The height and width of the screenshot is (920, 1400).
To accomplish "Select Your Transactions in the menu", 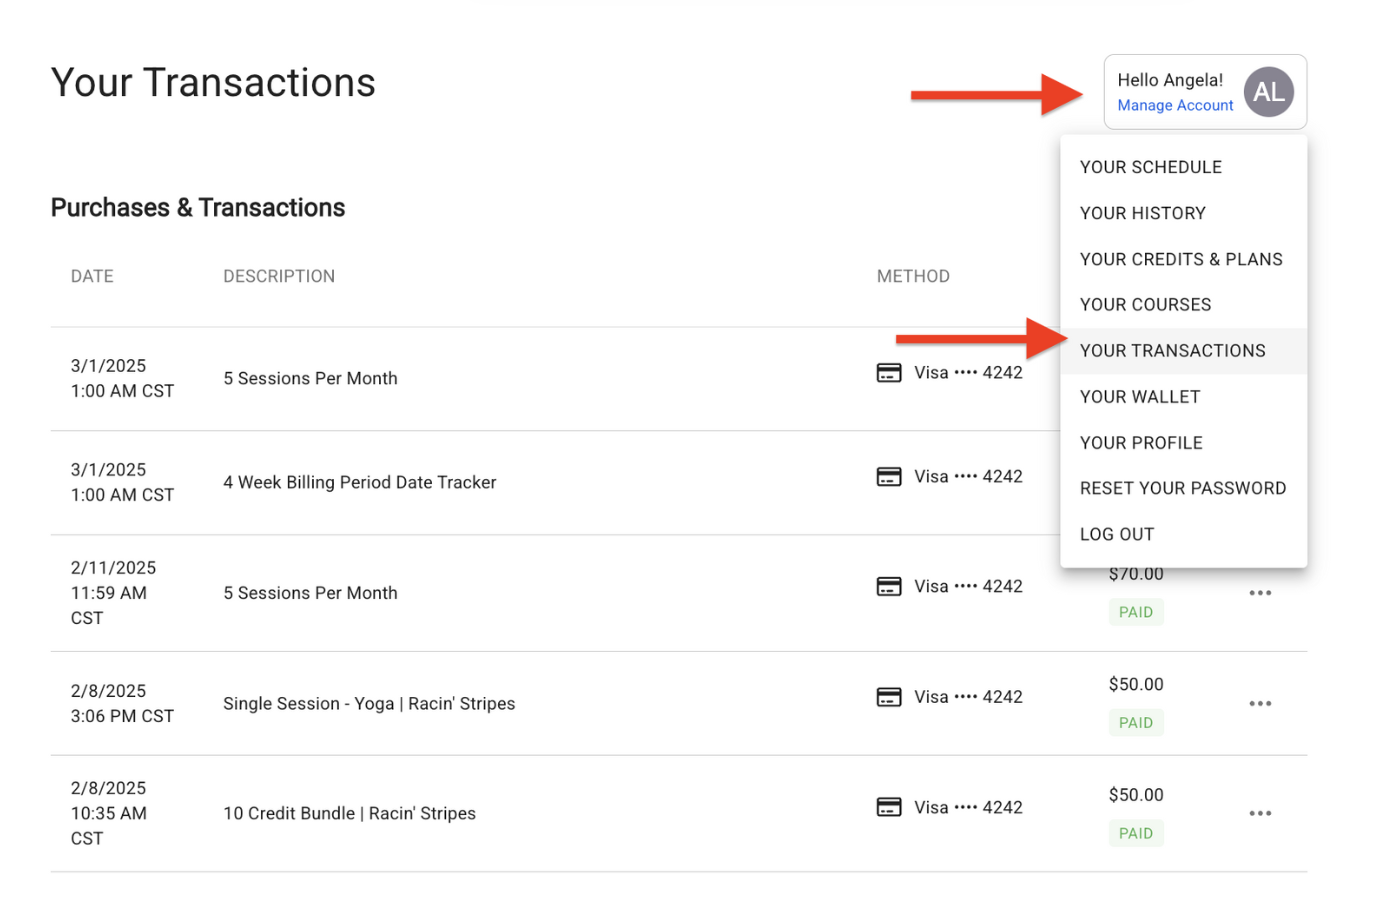I will (1172, 351).
